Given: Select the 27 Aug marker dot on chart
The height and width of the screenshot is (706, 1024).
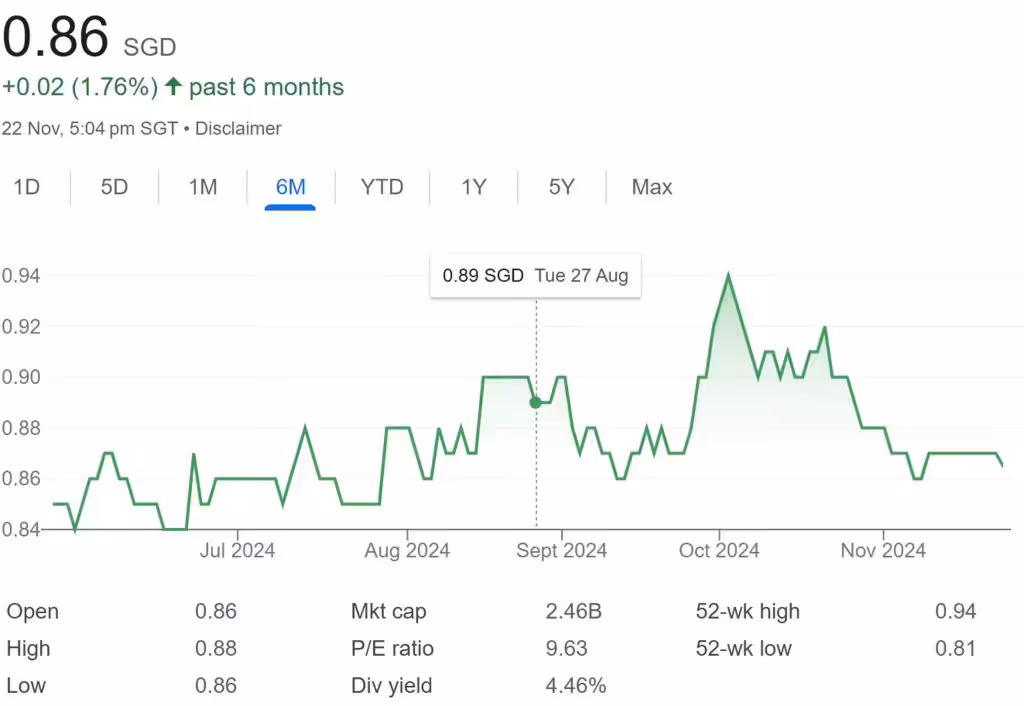Looking at the screenshot, I should pos(535,402).
